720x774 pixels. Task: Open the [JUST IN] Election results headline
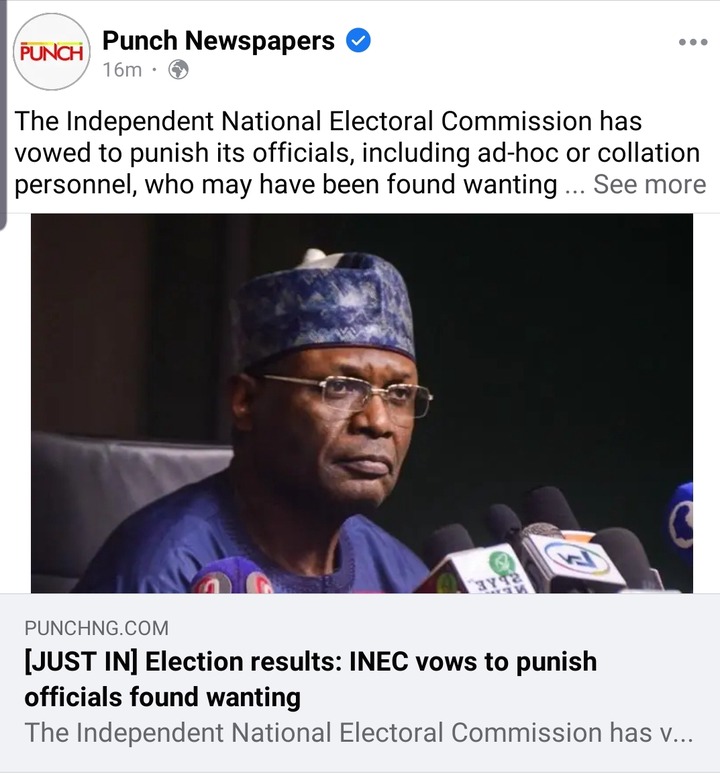point(310,677)
